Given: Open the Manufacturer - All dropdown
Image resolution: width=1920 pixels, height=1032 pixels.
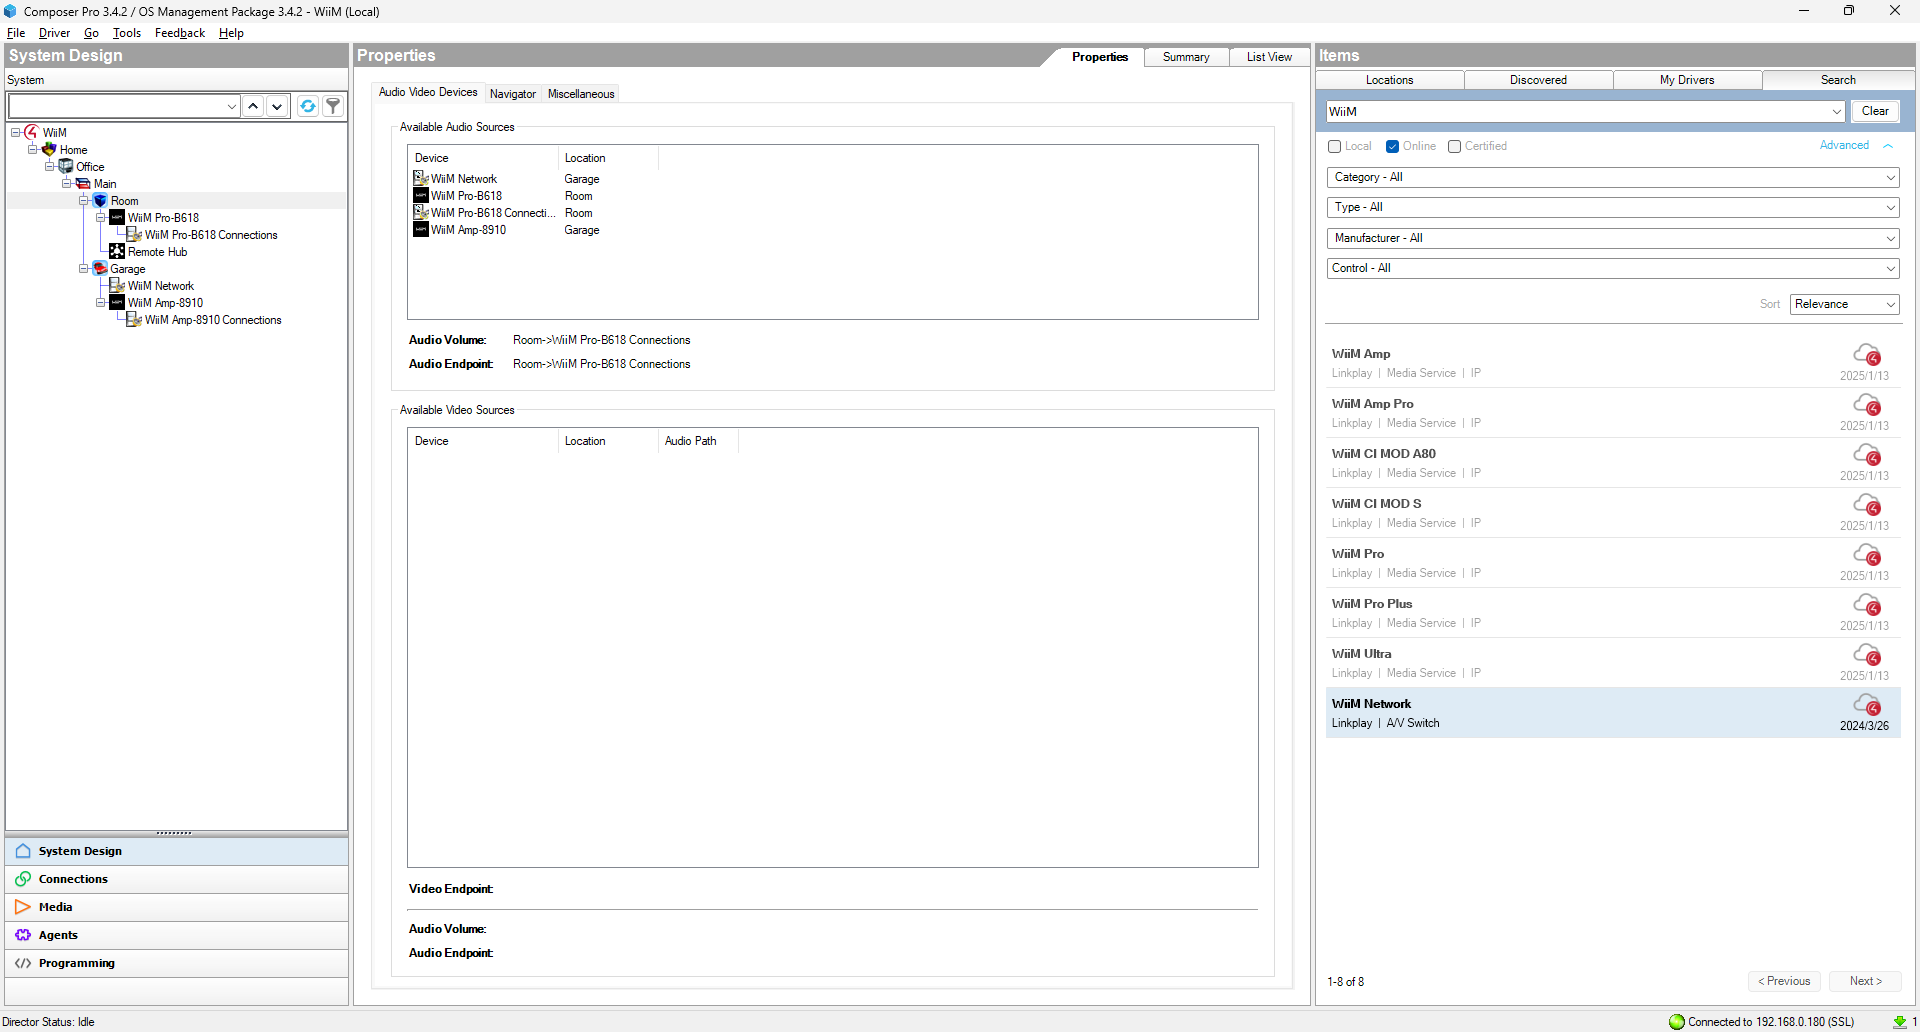Looking at the screenshot, I should [x=1613, y=238].
